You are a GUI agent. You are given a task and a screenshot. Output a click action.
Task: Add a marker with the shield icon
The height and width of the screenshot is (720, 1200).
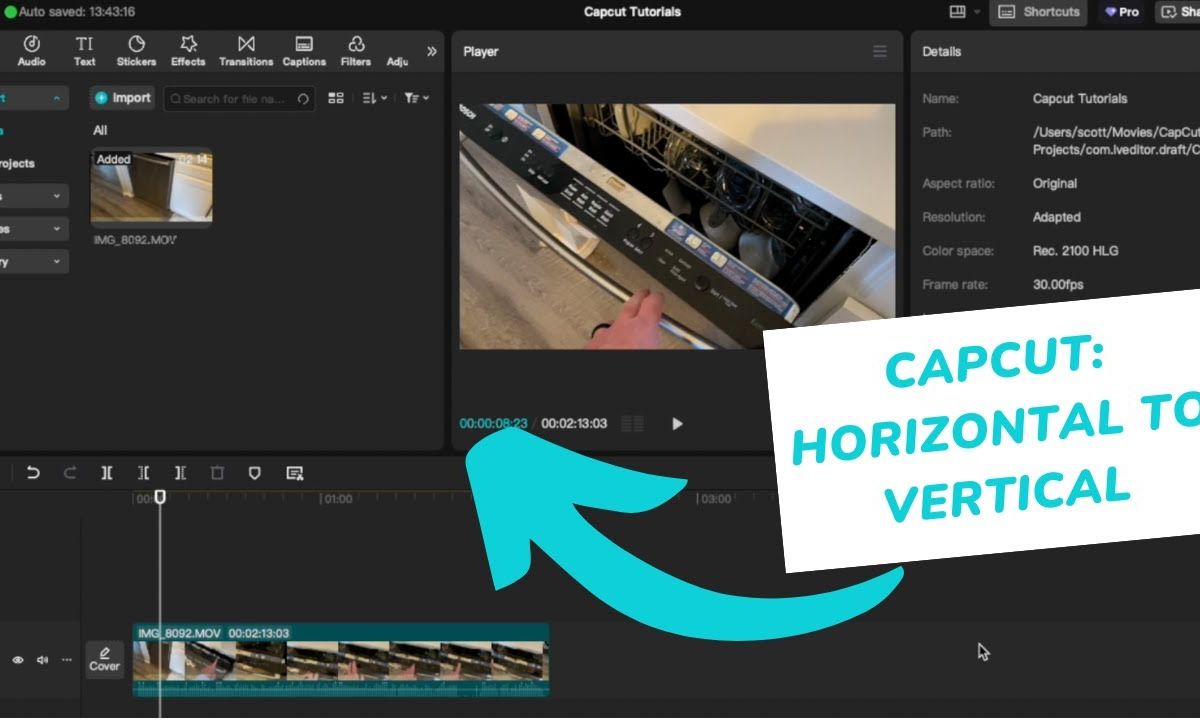[x=254, y=473]
